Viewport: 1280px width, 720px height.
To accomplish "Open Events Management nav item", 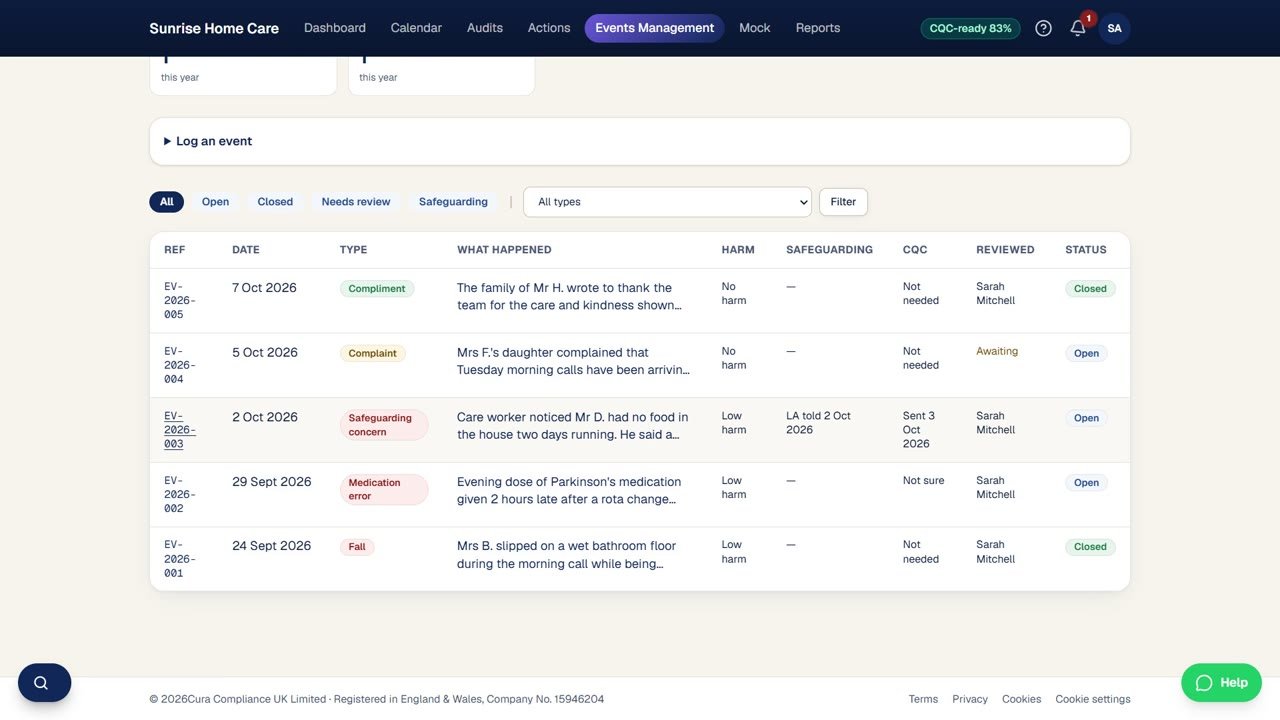I will 655,28.
